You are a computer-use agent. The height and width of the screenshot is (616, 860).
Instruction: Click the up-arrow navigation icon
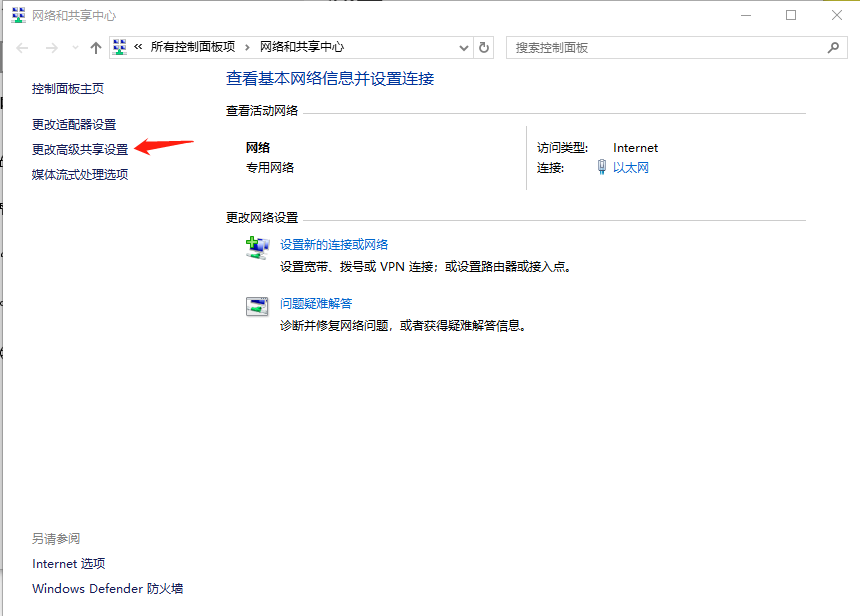tap(95, 47)
